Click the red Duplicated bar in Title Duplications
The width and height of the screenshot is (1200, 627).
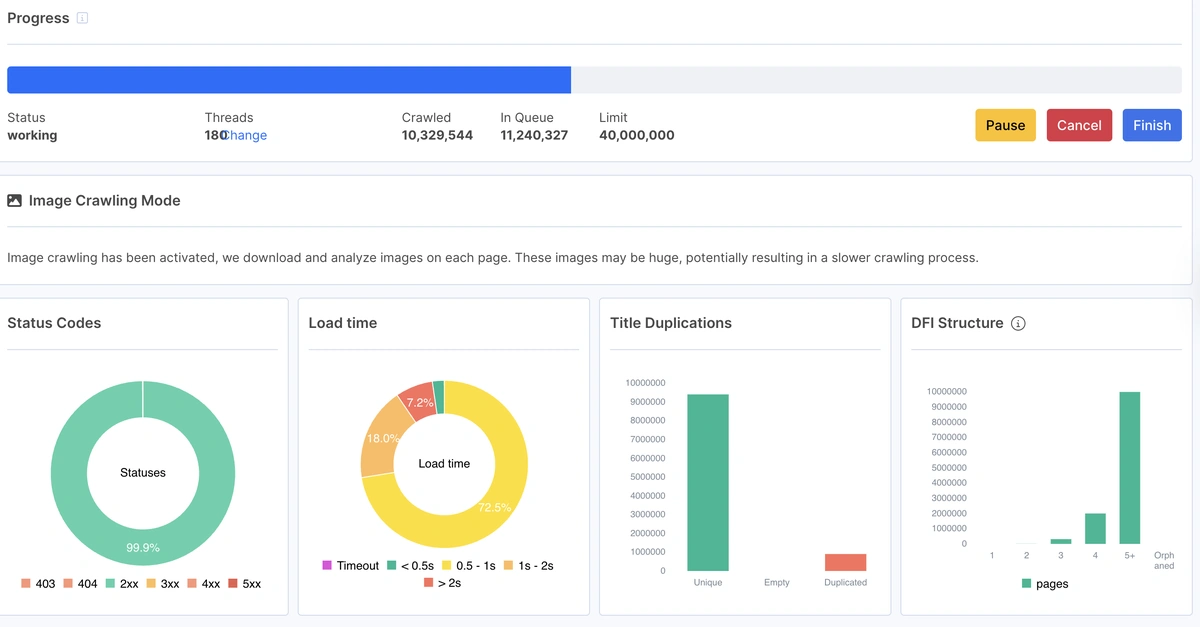pos(845,562)
